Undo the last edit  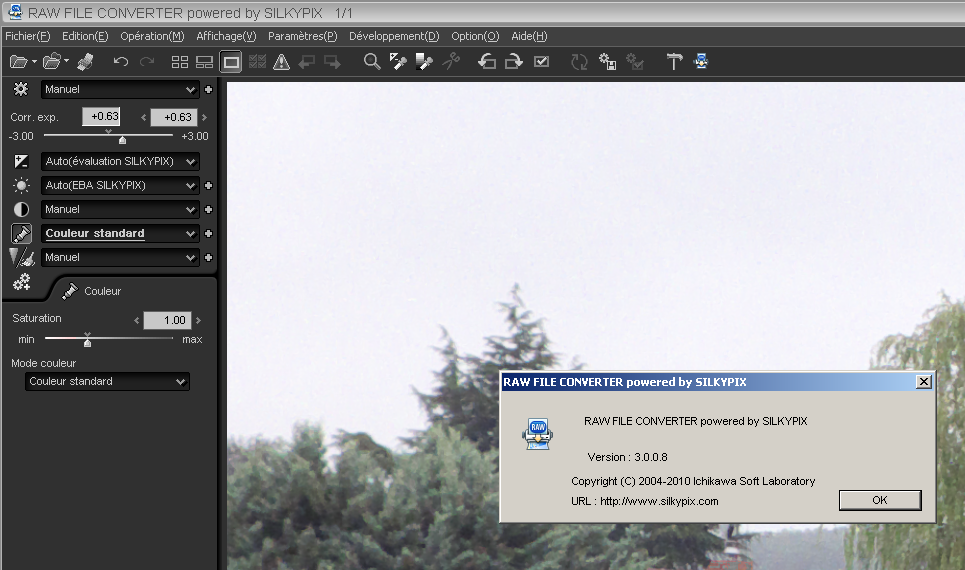121,62
